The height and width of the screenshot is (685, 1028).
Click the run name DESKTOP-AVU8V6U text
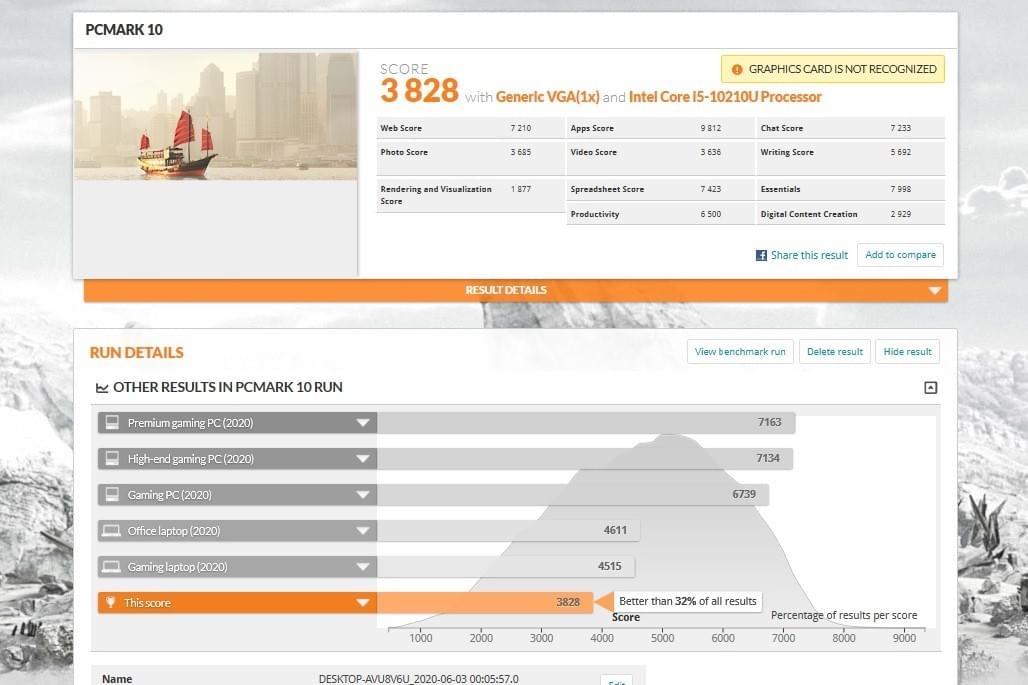(418, 679)
